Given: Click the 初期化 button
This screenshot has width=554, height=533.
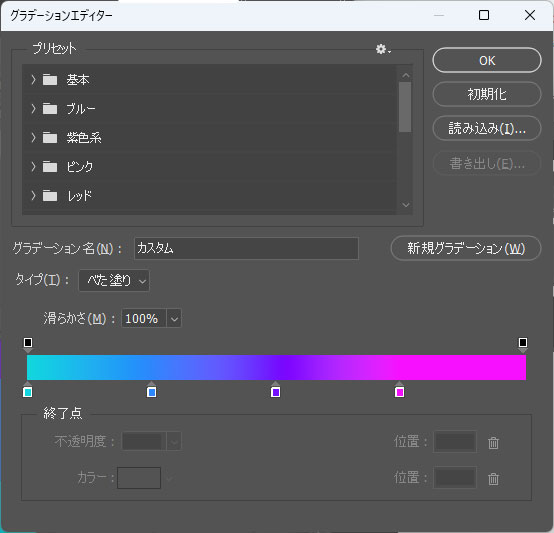Looking at the screenshot, I should 487,94.
